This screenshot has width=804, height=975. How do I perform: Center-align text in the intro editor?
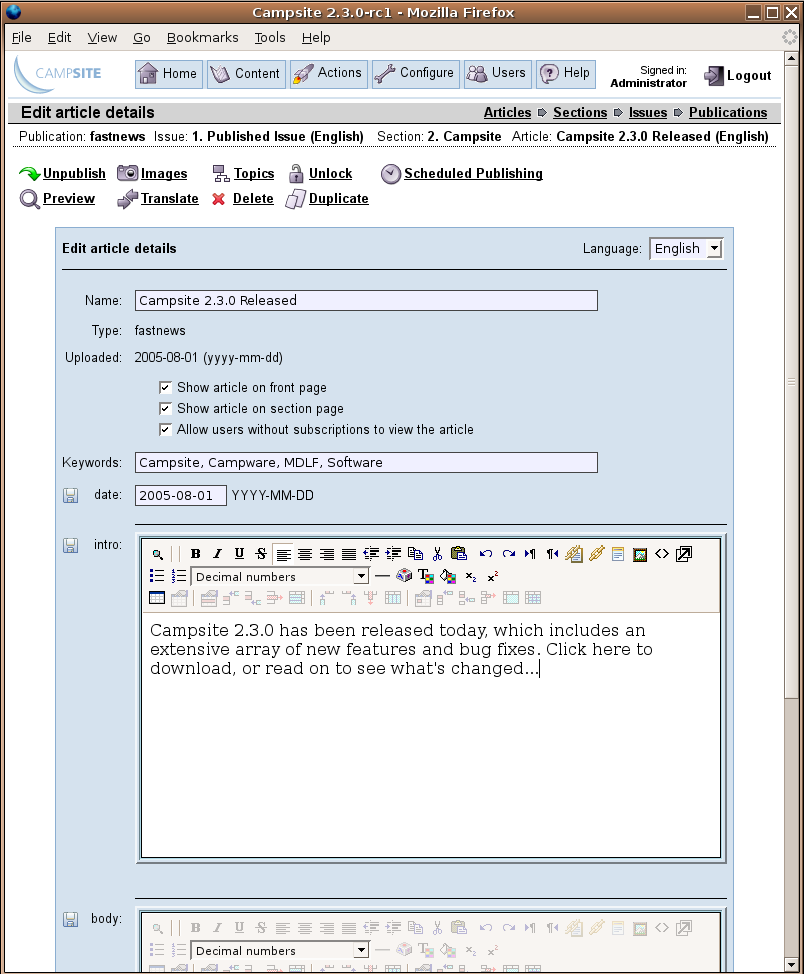click(x=305, y=553)
